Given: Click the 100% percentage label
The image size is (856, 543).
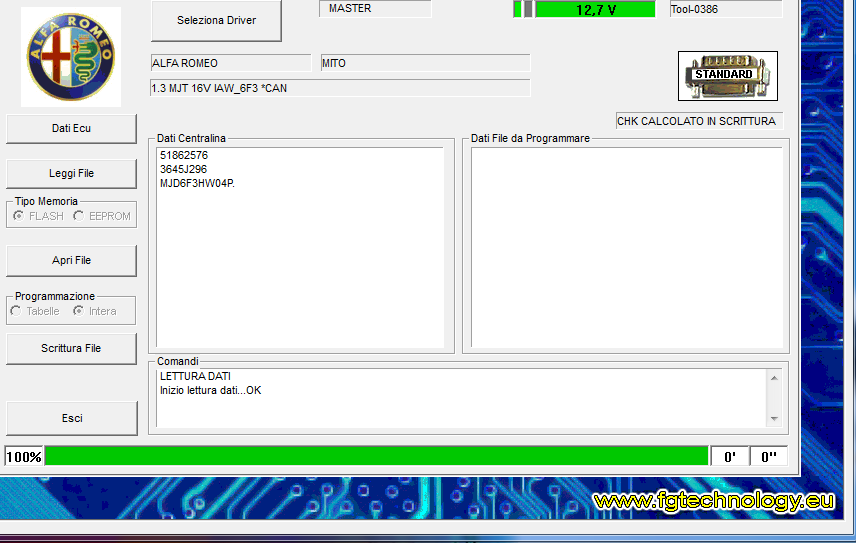Looking at the screenshot, I should [x=24, y=457].
